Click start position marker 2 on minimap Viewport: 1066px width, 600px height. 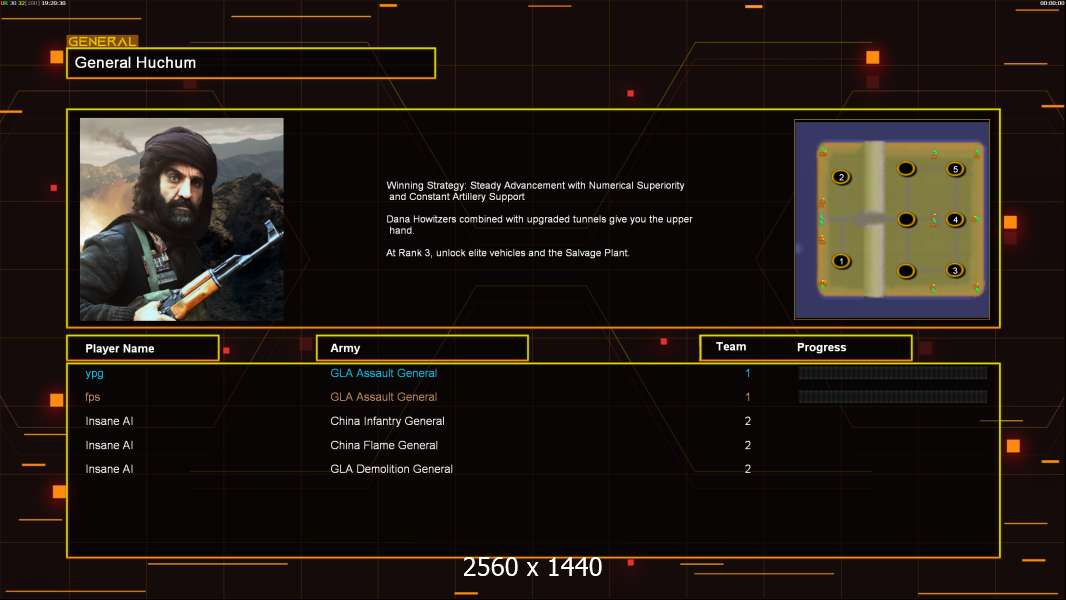point(842,177)
